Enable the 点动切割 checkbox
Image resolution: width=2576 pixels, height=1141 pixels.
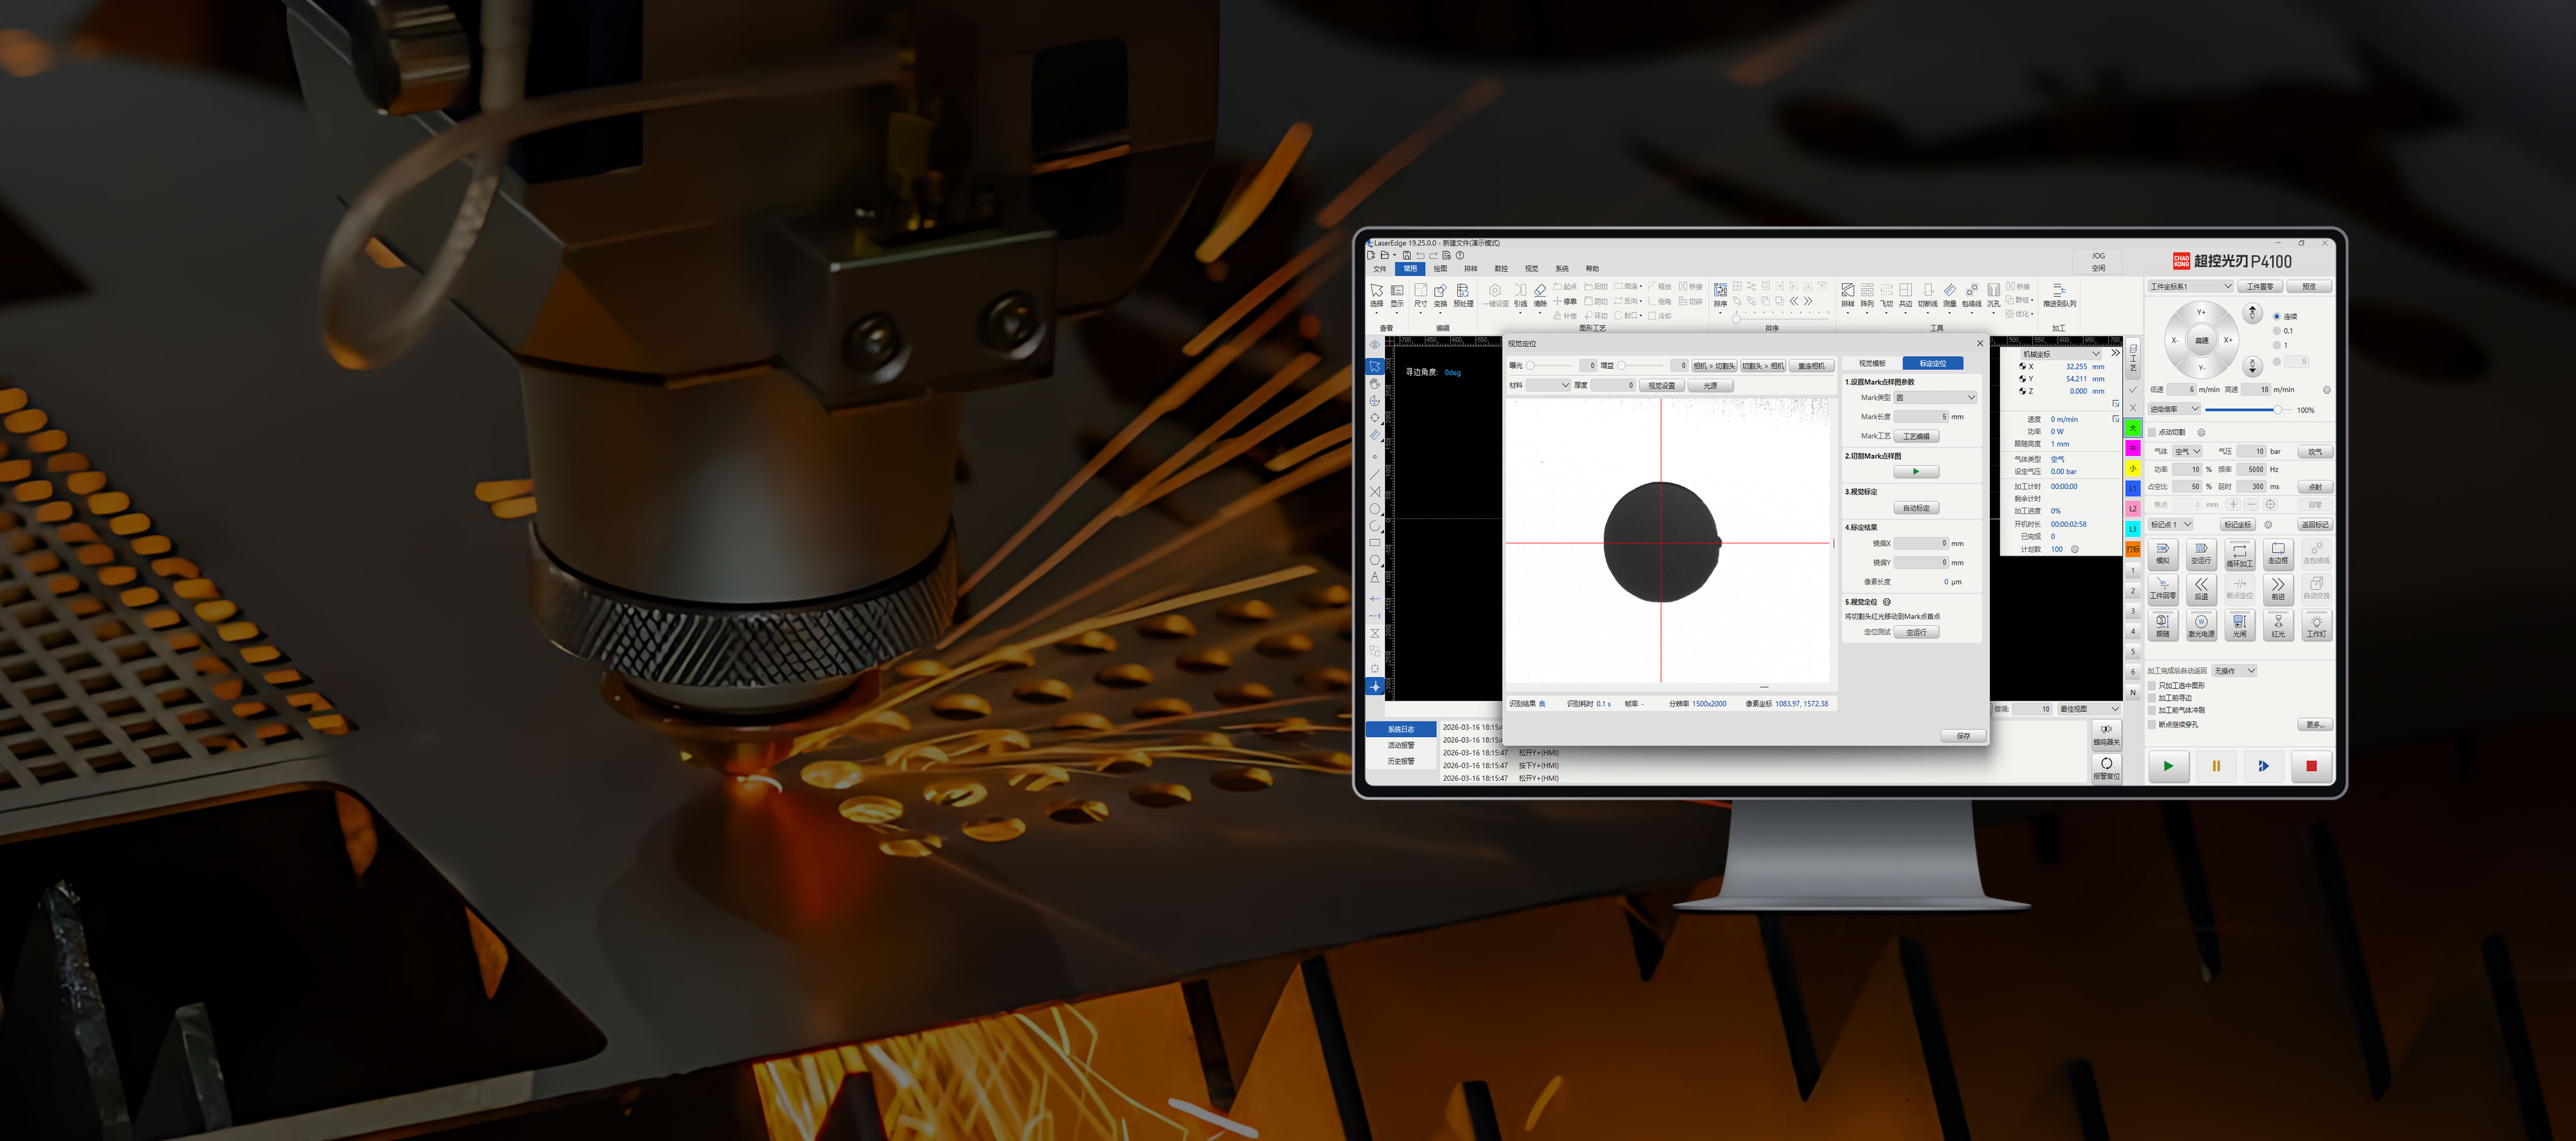pos(2152,432)
